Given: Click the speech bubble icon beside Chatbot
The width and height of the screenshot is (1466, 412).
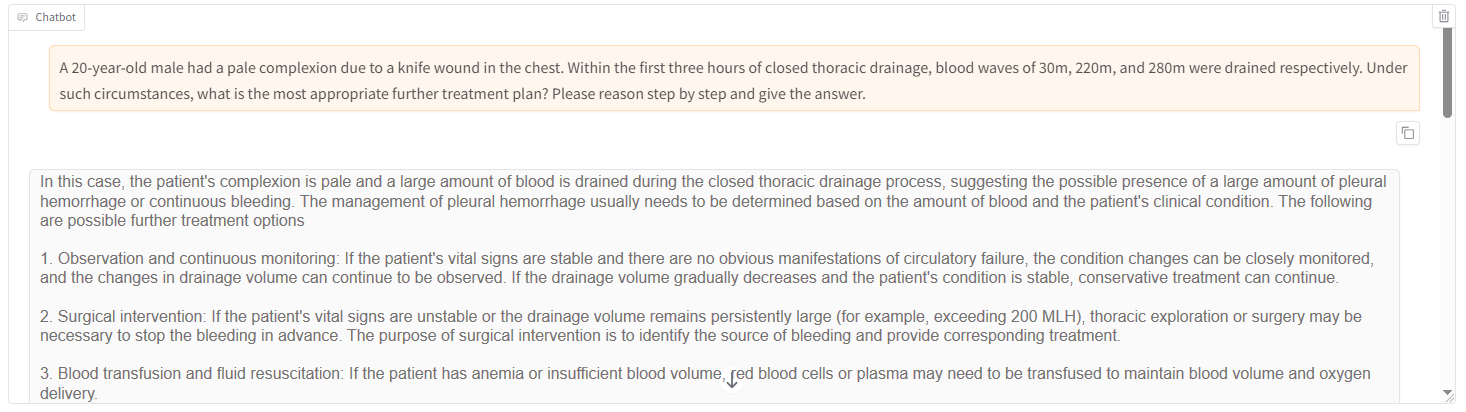Looking at the screenshot, I should click(x=23, y=17).
